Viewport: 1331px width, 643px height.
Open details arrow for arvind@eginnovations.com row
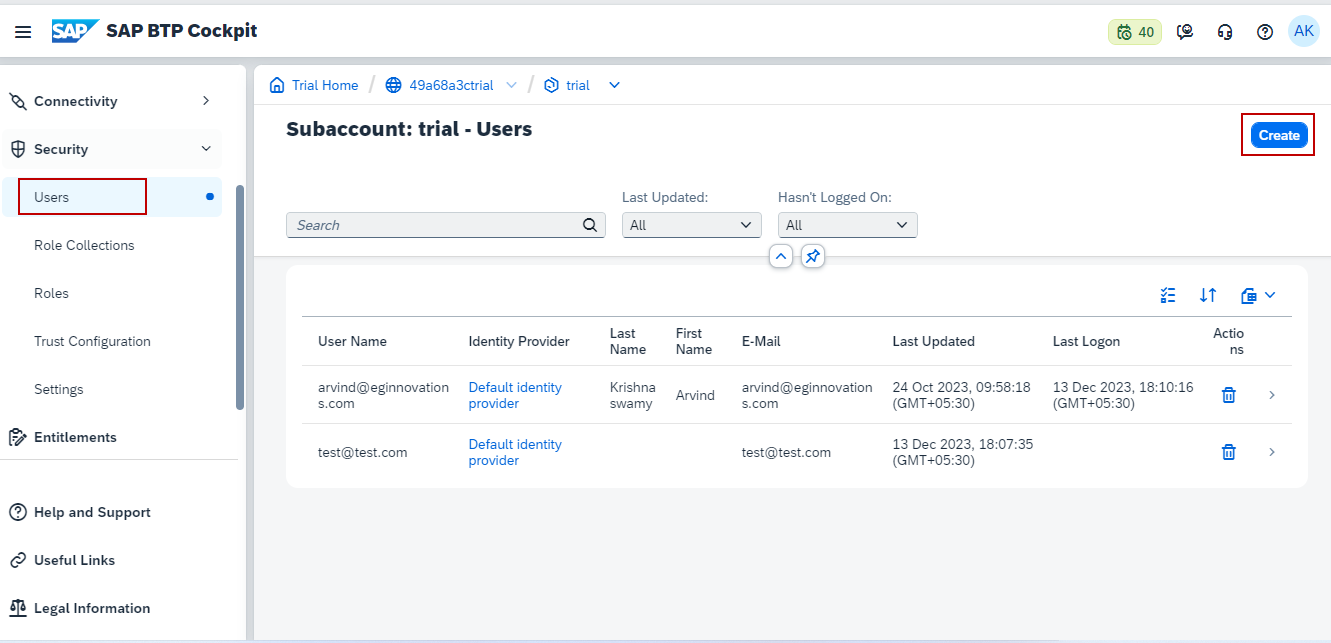[x=1272, y=395]
